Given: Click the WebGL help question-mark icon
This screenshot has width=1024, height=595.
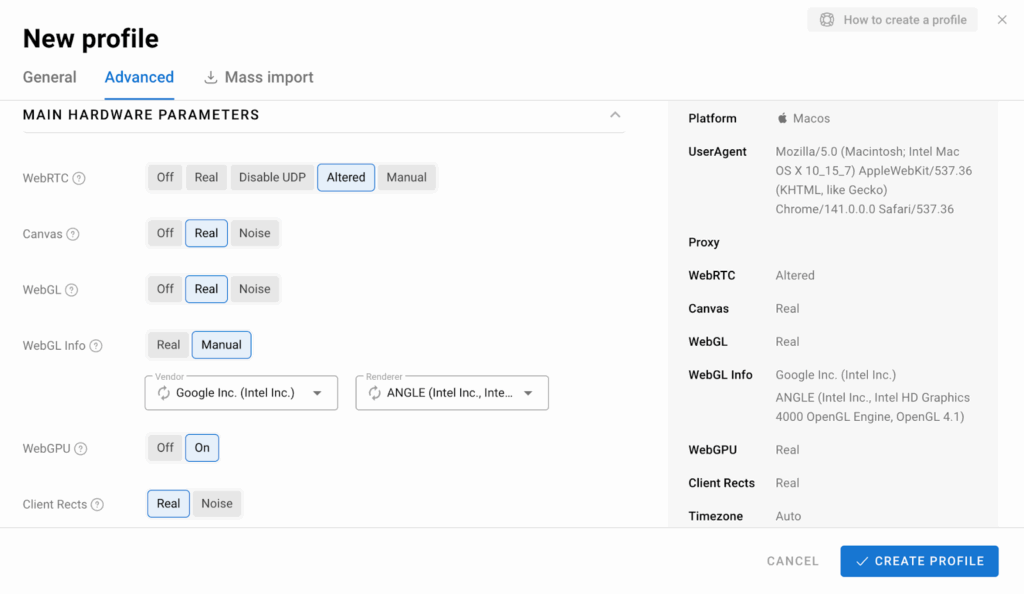Looking at the screenshot, I should click(71, 290).
